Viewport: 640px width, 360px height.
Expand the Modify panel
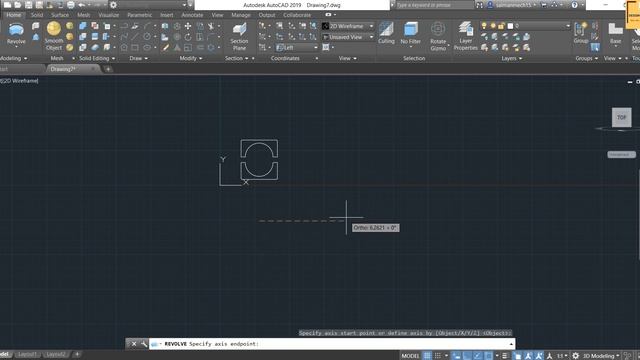coord(191,58)
